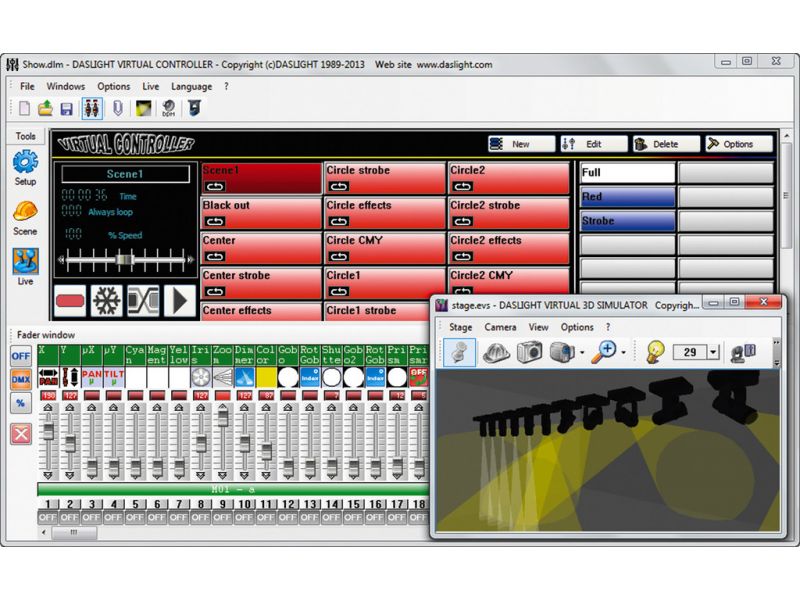Toggle the OFF button under channel 5
The height and width of the screenshot is (600, 800).
135,517
